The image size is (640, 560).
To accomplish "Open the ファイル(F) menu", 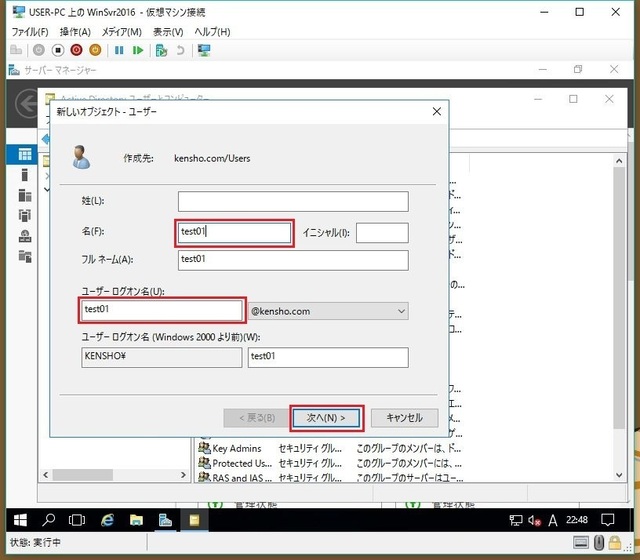I will point(30,32).
